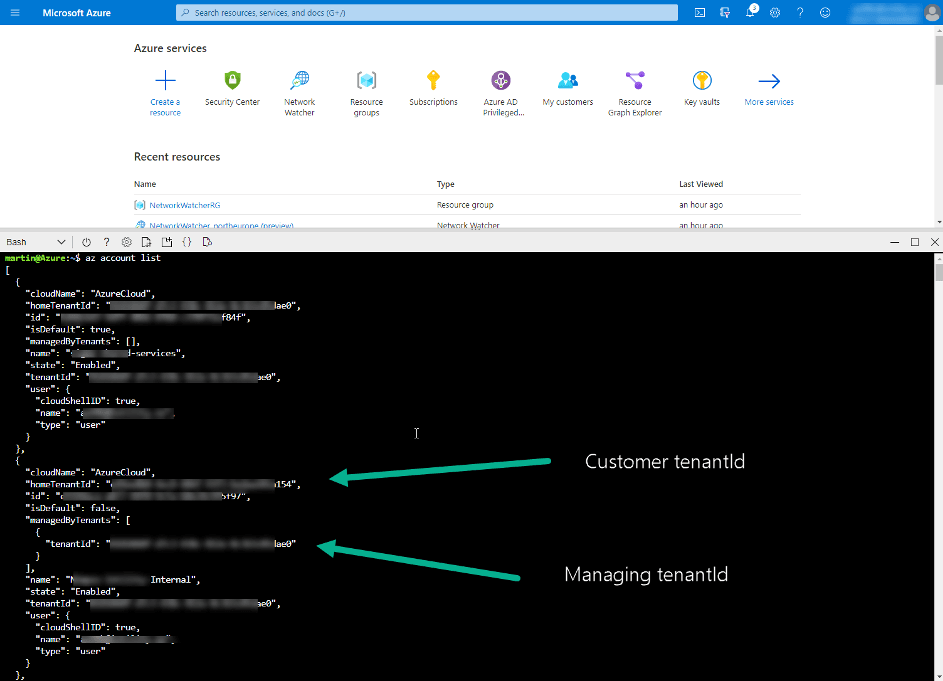
Task: Open Cloud Shell help question mark
Action: click(106, 242)
